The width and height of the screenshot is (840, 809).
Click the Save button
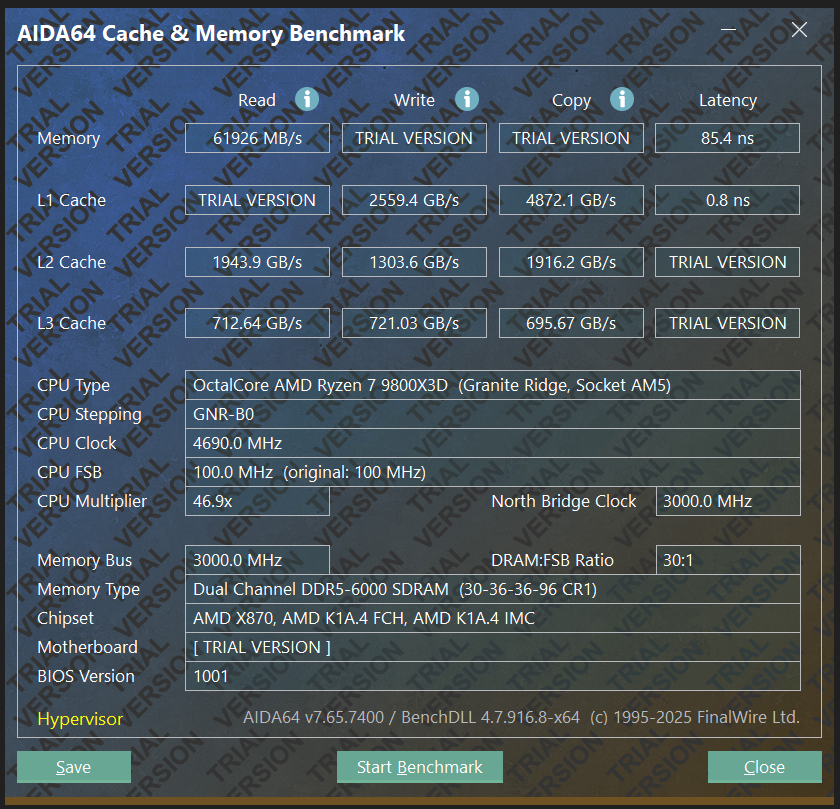pyautogui.click(x=74, y=767)
